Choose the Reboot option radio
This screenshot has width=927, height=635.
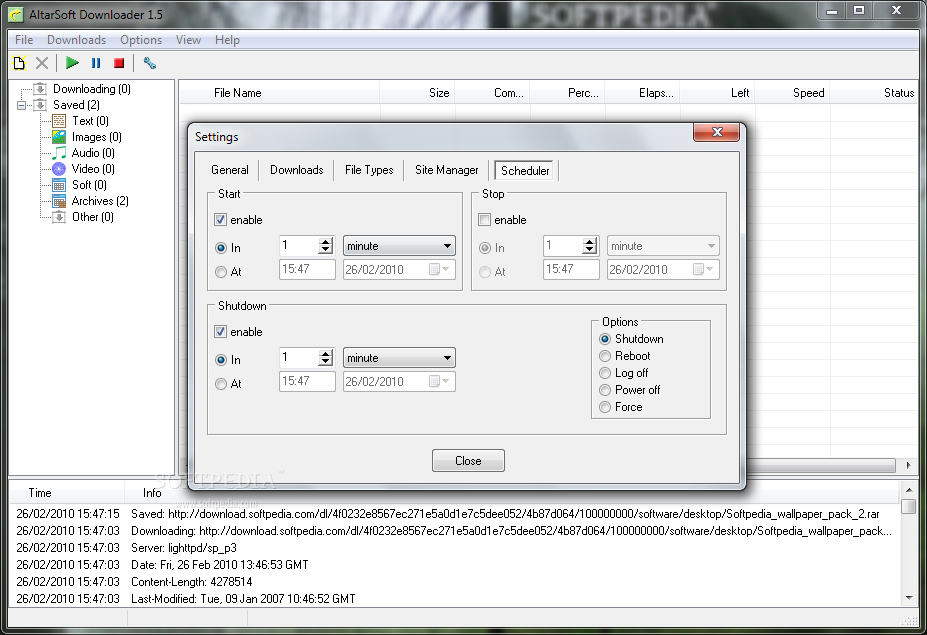point(605,356)
